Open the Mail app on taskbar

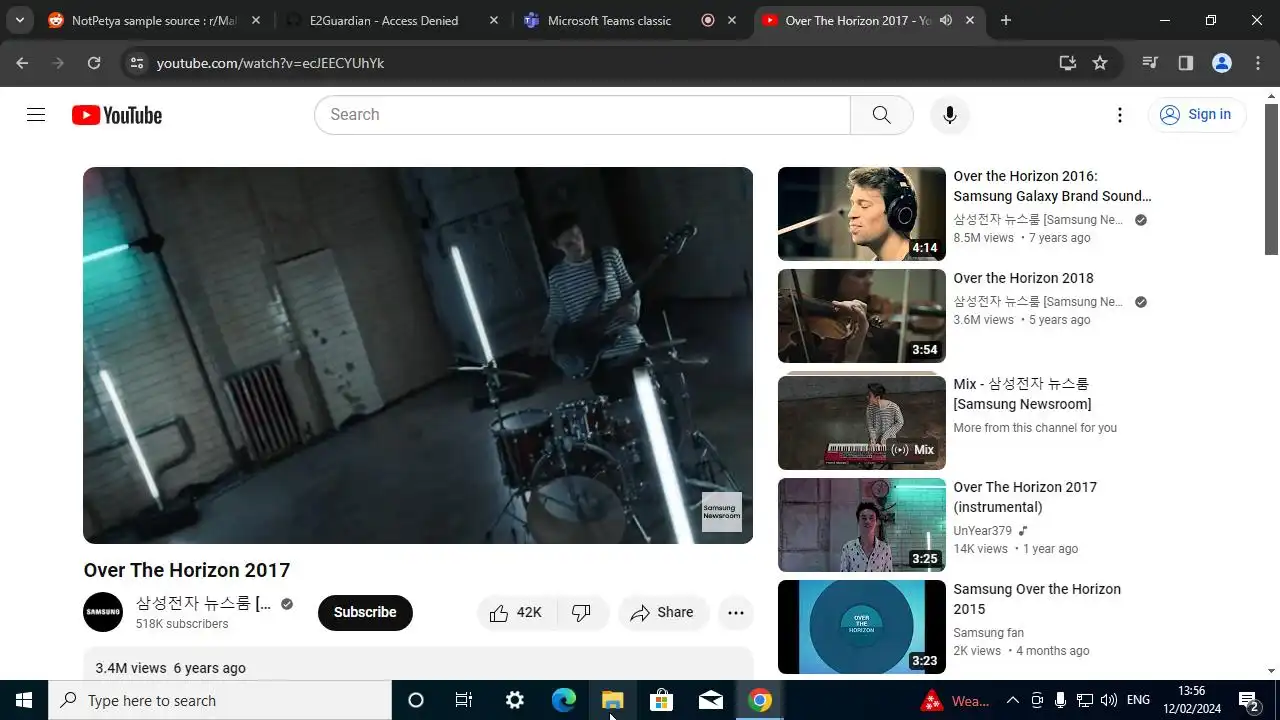(711, 700)
